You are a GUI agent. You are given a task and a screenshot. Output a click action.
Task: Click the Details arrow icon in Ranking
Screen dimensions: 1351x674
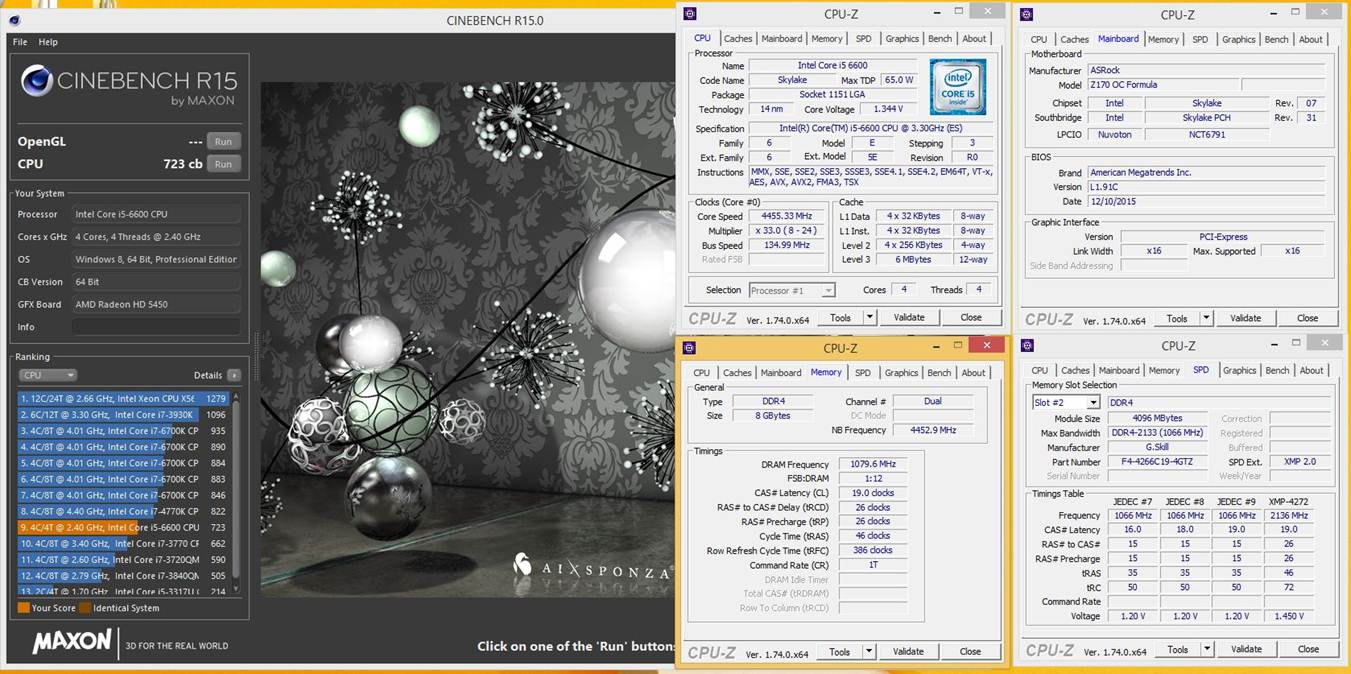[x=234, y=375]
